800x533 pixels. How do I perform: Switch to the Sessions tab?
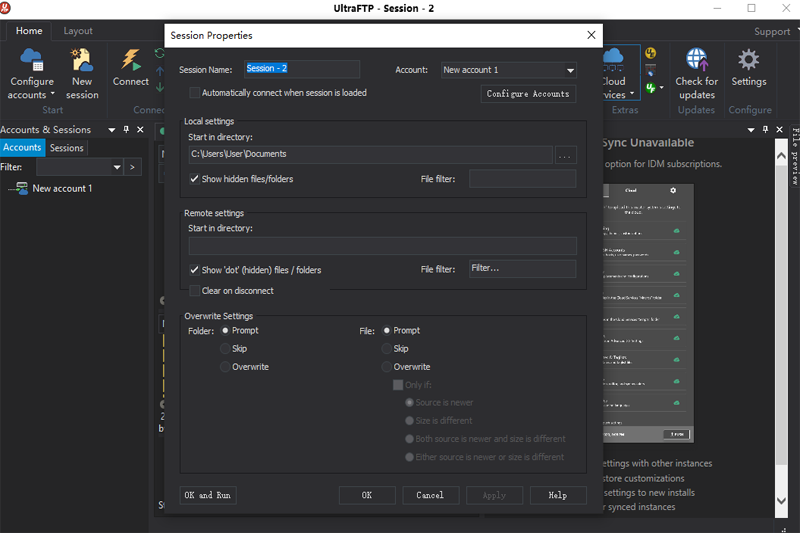pos(67,148)
